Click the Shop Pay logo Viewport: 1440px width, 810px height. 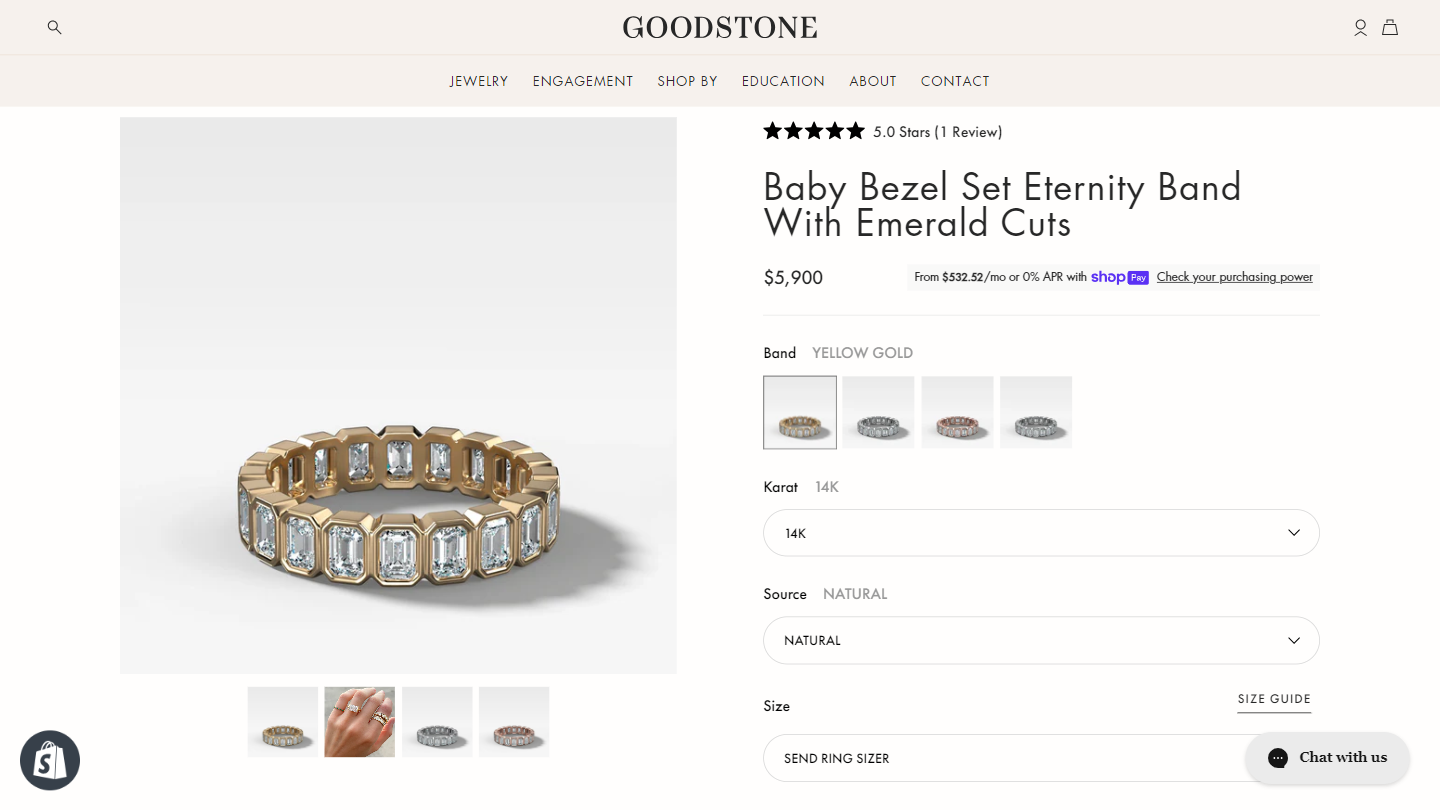[1120, 277]
